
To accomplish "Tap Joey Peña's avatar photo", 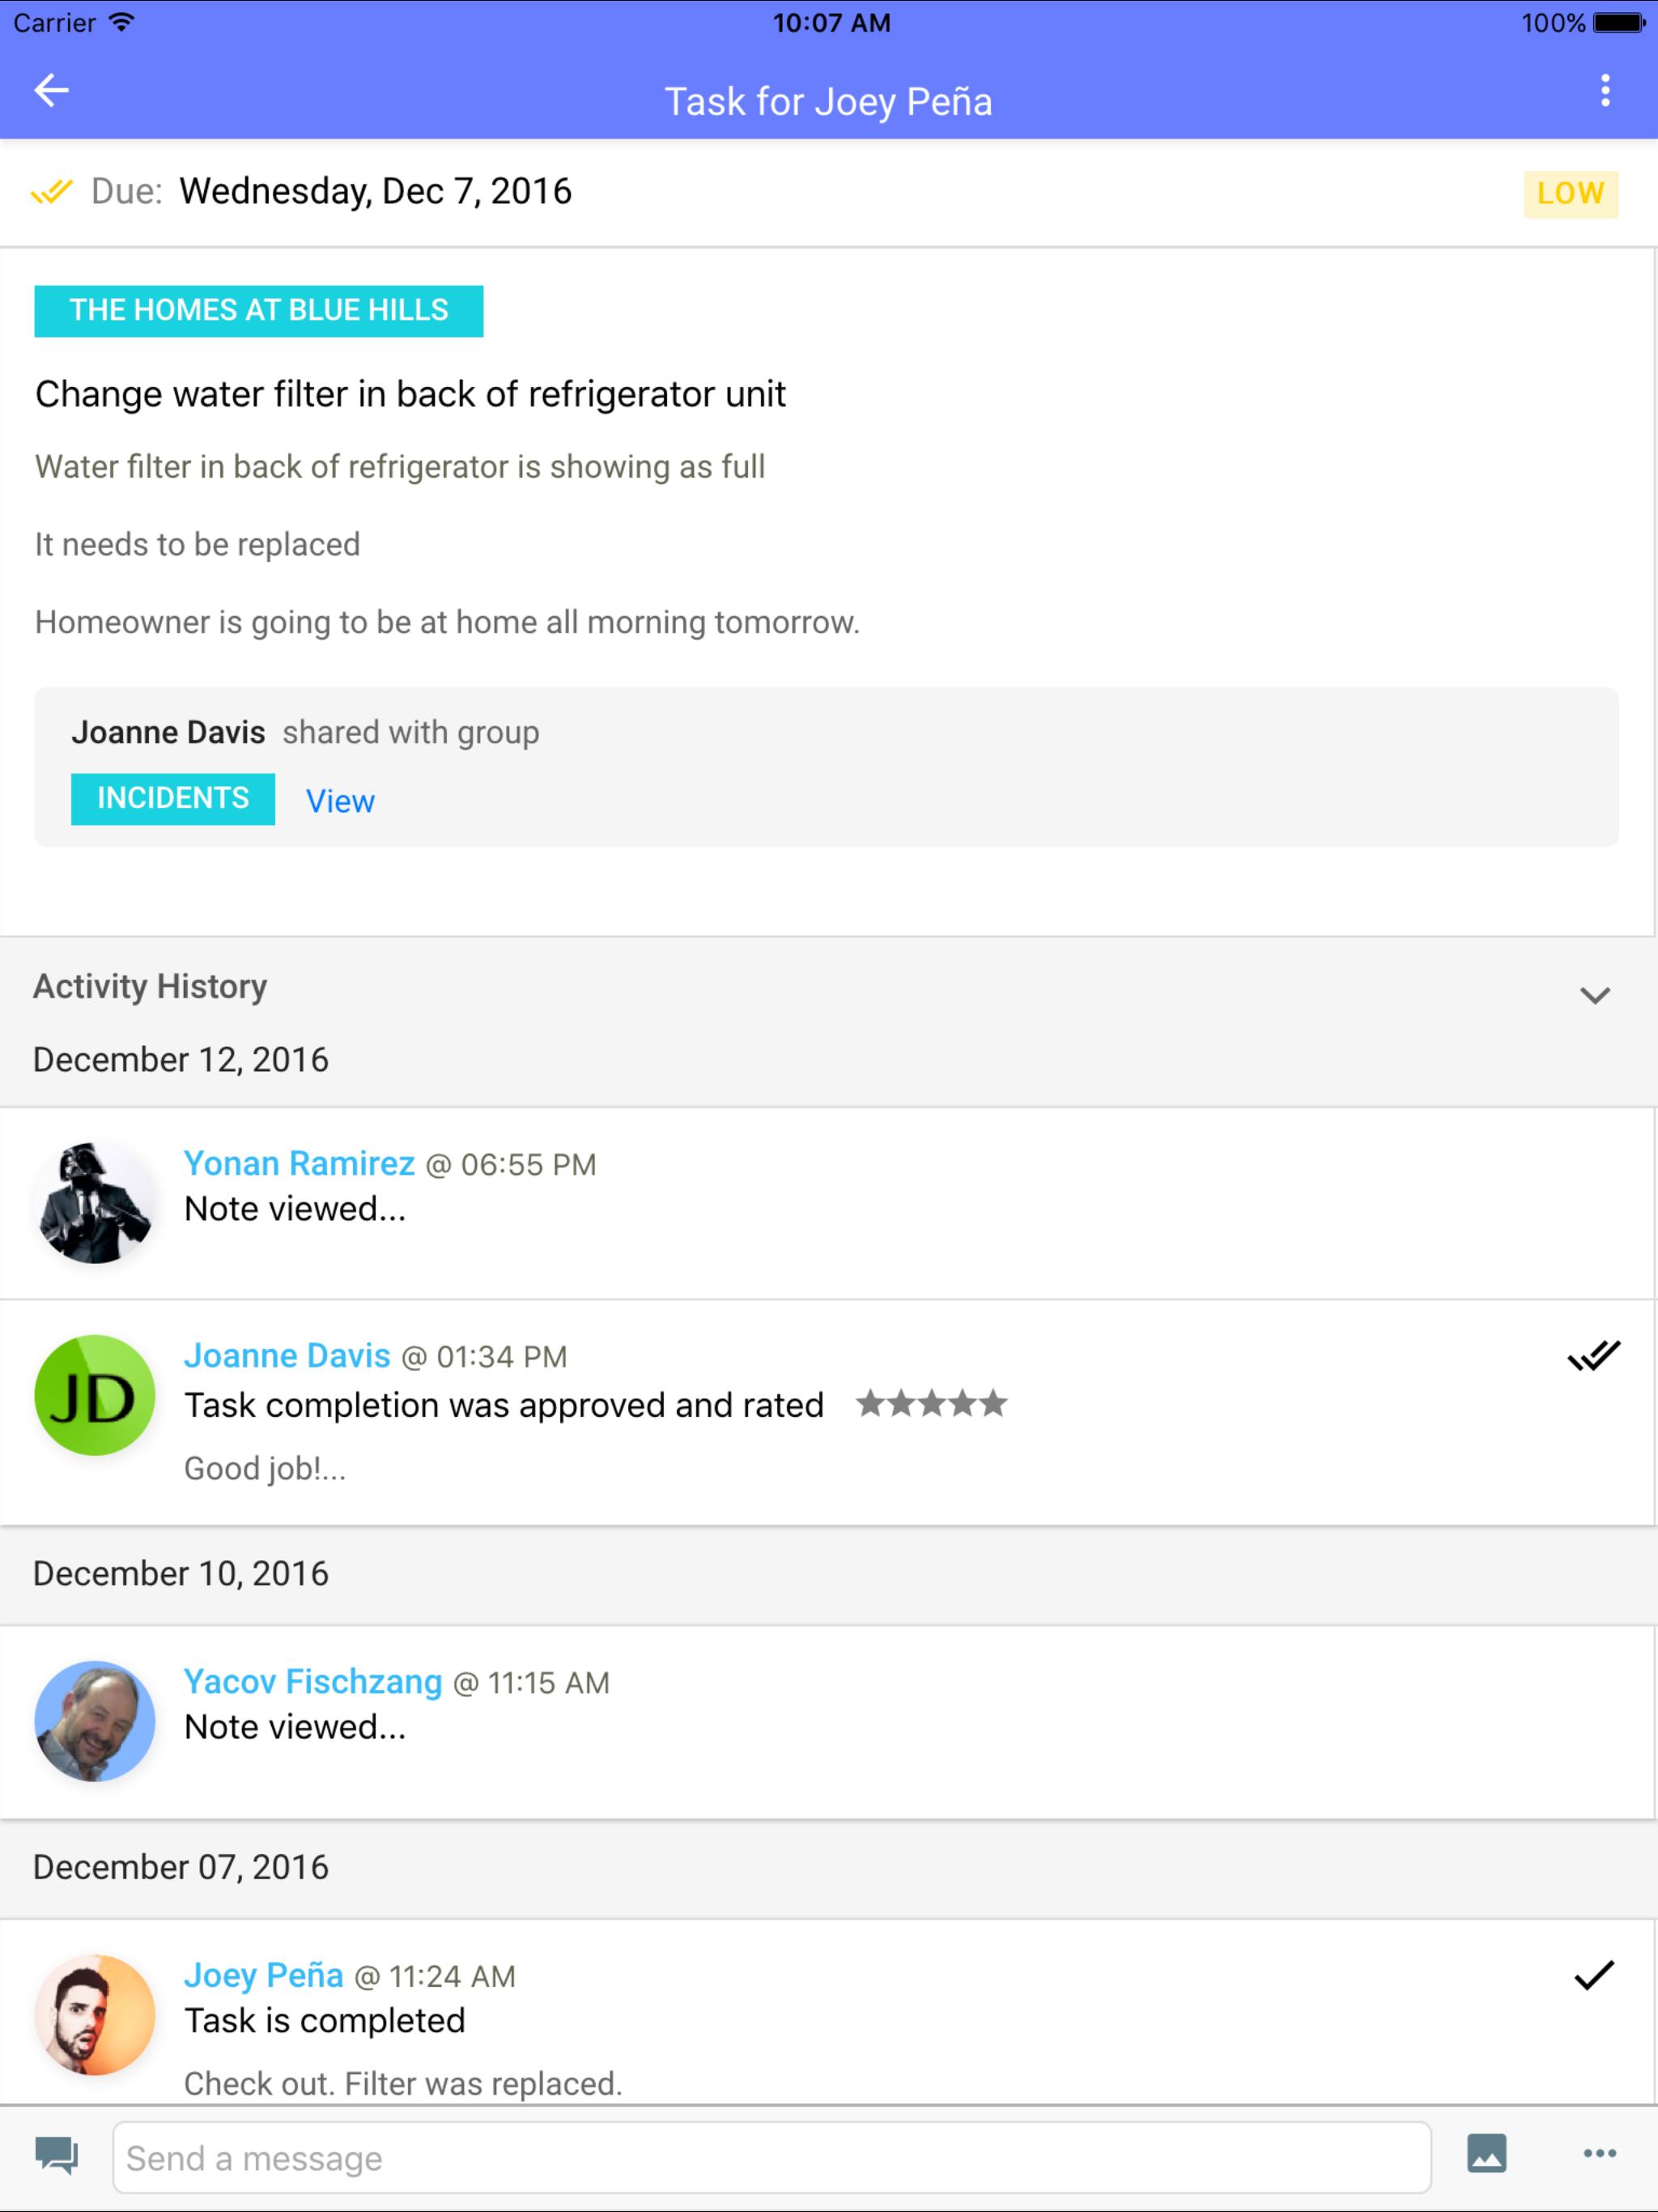I will coord(95,2015).
